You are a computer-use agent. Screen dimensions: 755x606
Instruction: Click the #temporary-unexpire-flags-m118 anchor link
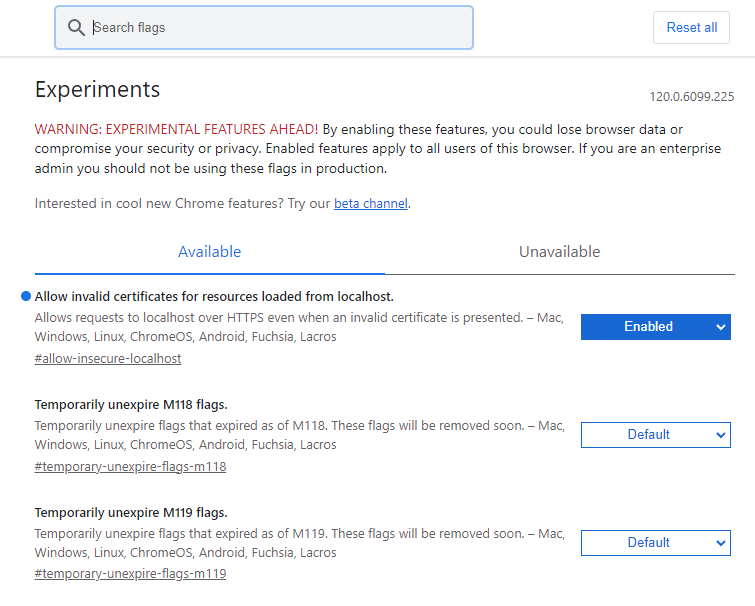tap(130, 466)
